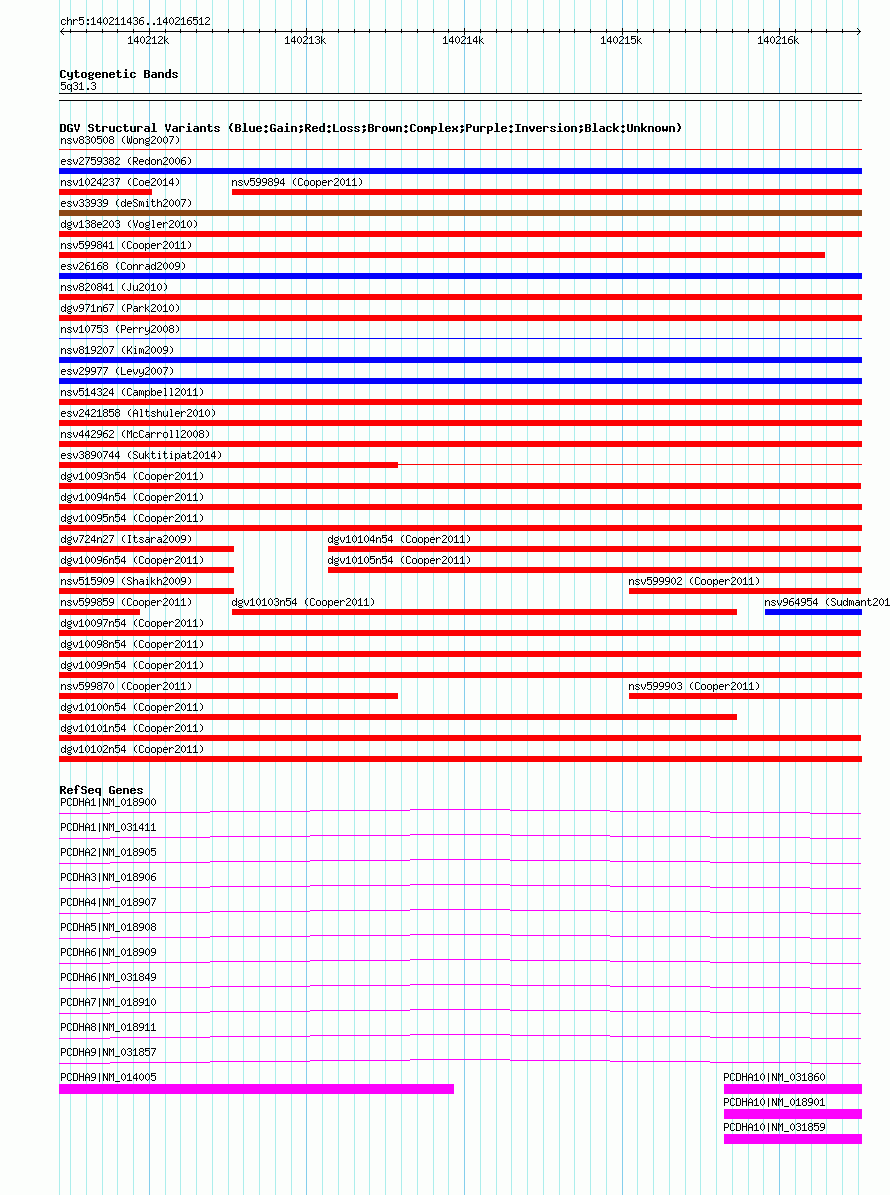Click variant nsv10753 (Perry2008)
890x1195 pixels.
(x=120, y=329)
